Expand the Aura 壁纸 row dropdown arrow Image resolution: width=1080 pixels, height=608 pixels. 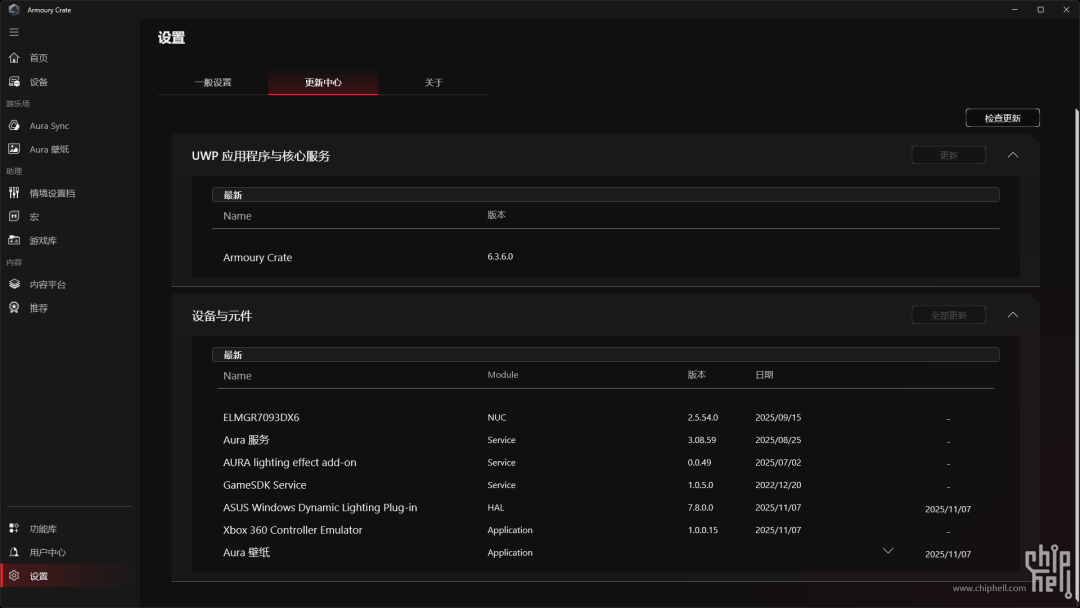(x=888, y=551)
